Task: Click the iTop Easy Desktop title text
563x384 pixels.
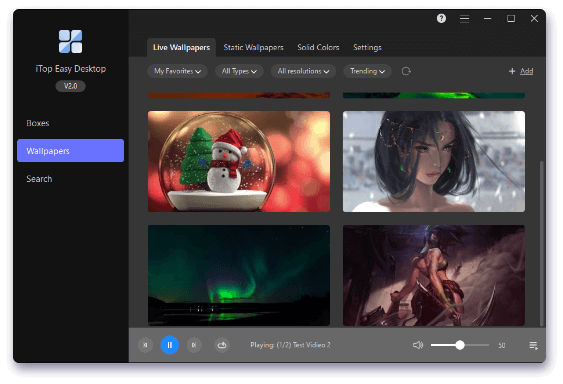Action: [x=71, y=69]
